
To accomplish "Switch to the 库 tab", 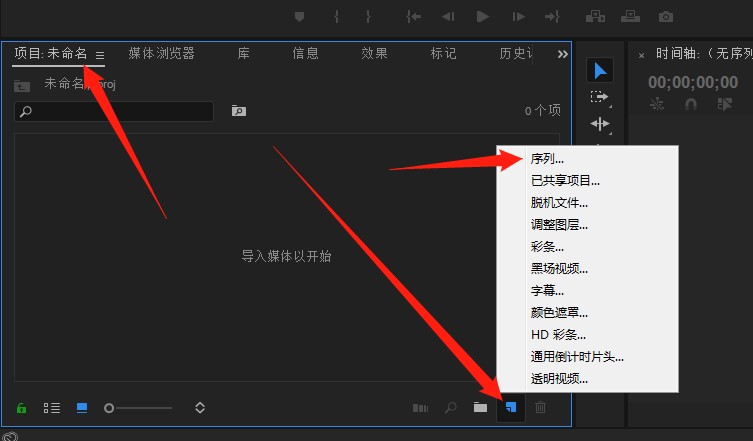I will [243, 53].
